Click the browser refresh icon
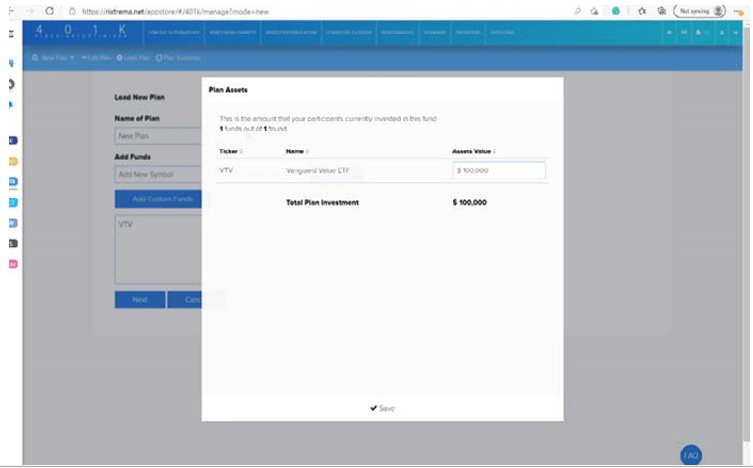Viewport: 753px width, 468px height. 49,10
